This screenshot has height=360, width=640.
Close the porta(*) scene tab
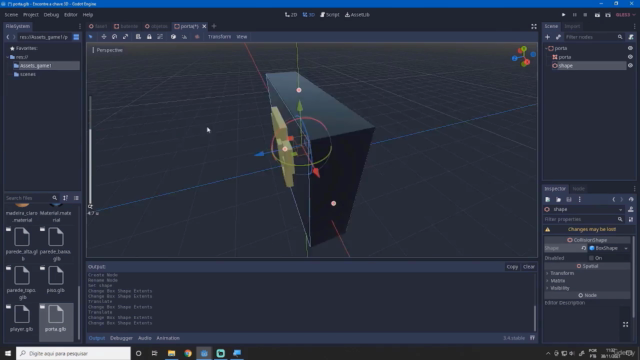pos(204,26)
